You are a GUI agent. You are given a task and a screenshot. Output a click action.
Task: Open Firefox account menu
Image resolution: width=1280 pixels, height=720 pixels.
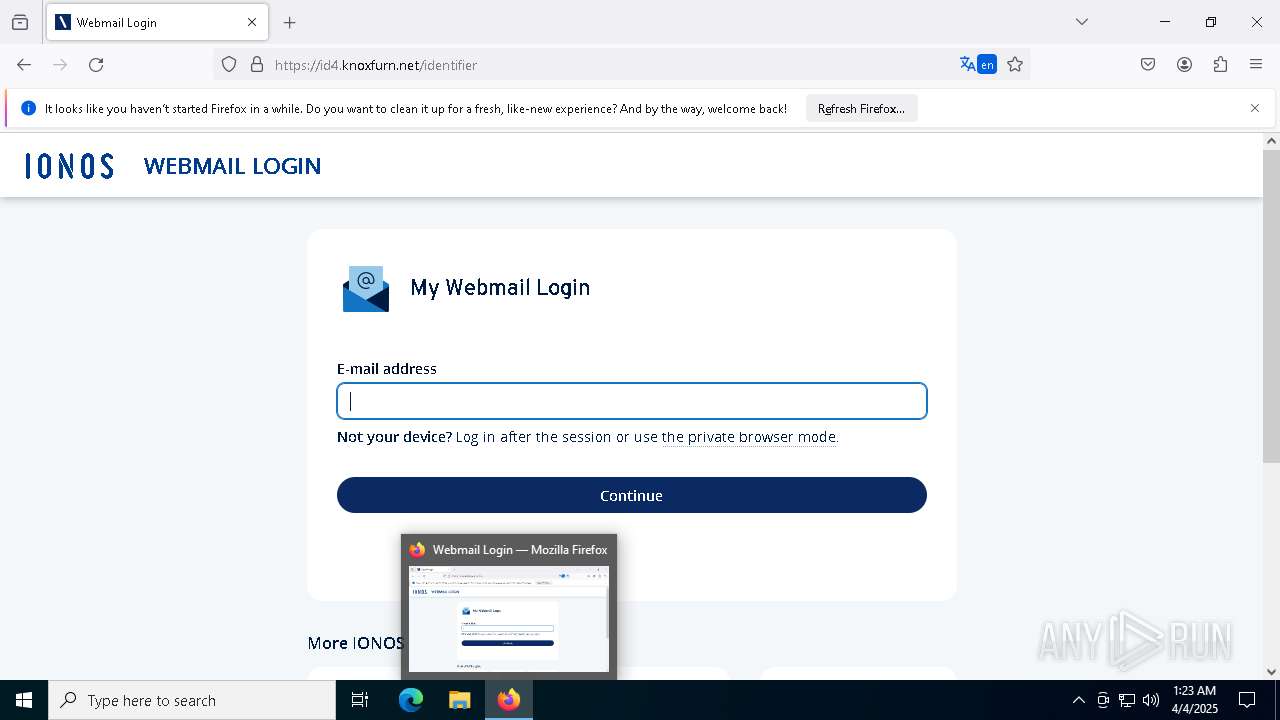1184,65
